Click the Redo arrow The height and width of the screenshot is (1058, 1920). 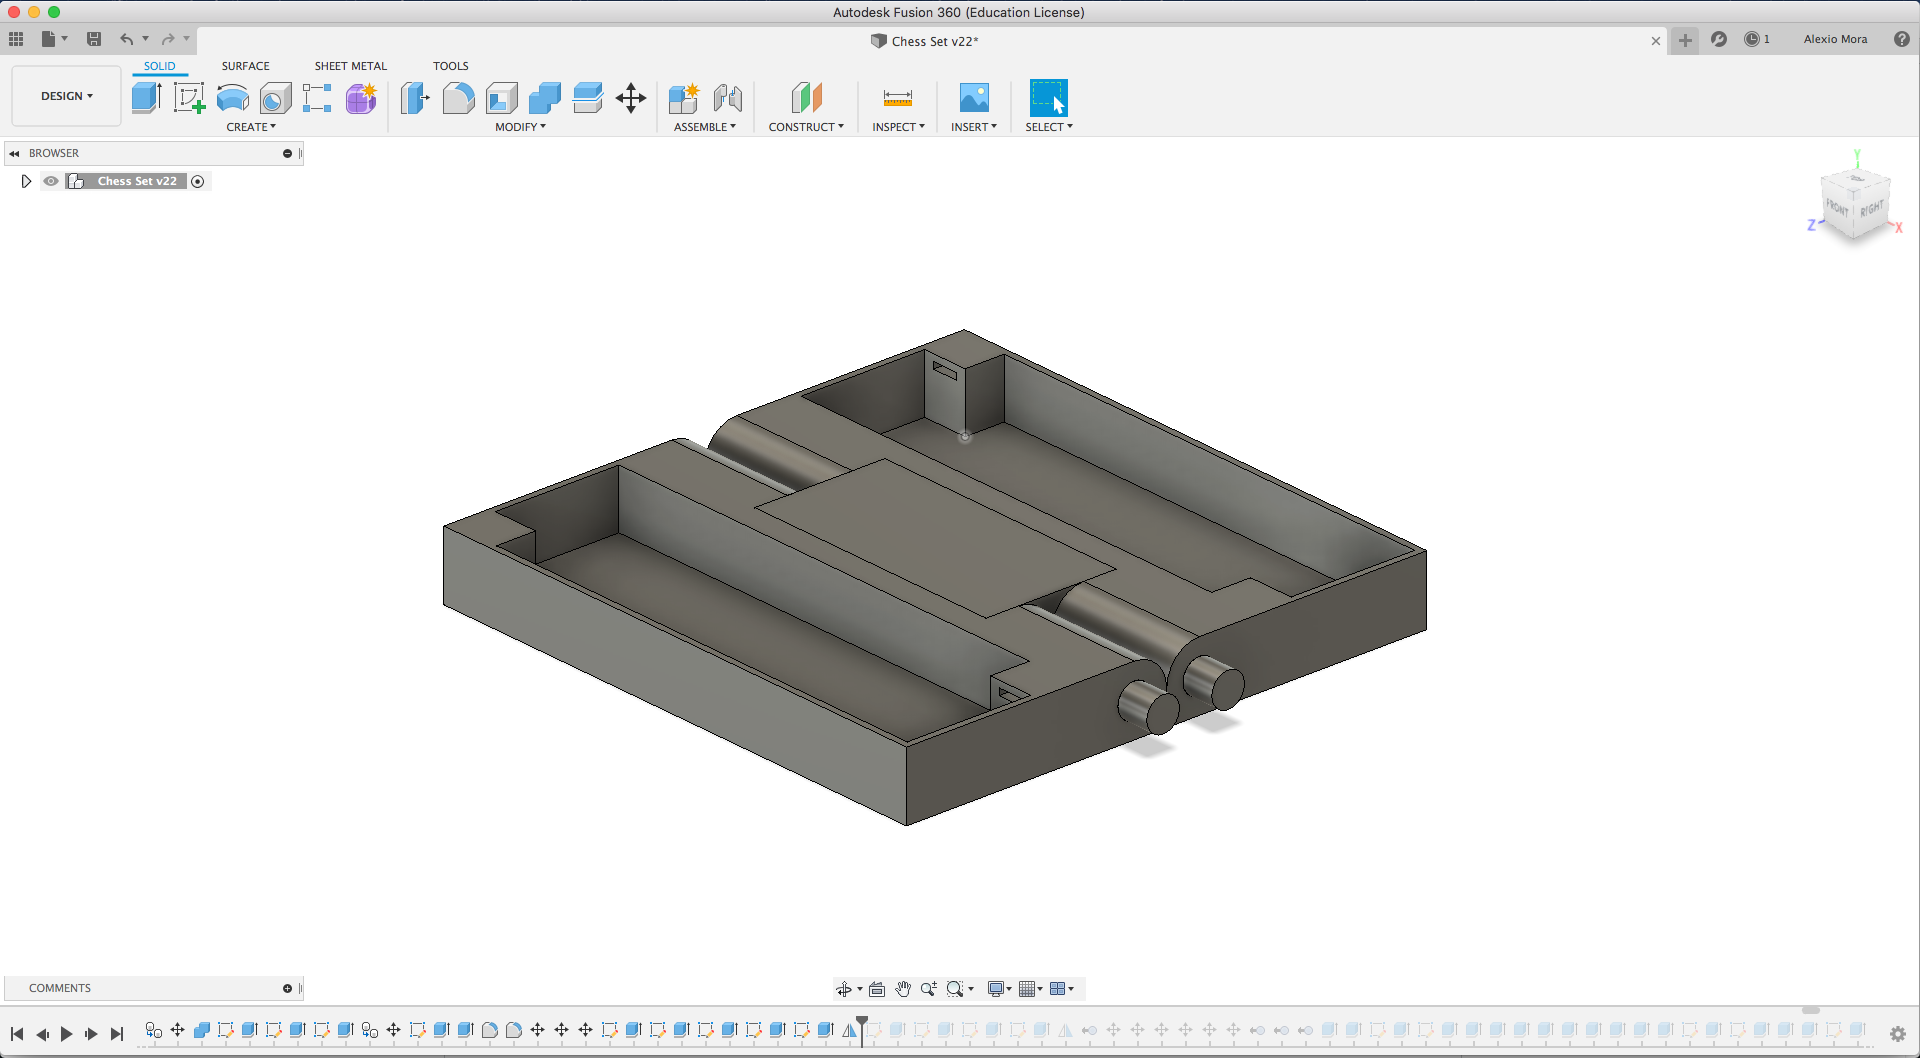[168, 39]
